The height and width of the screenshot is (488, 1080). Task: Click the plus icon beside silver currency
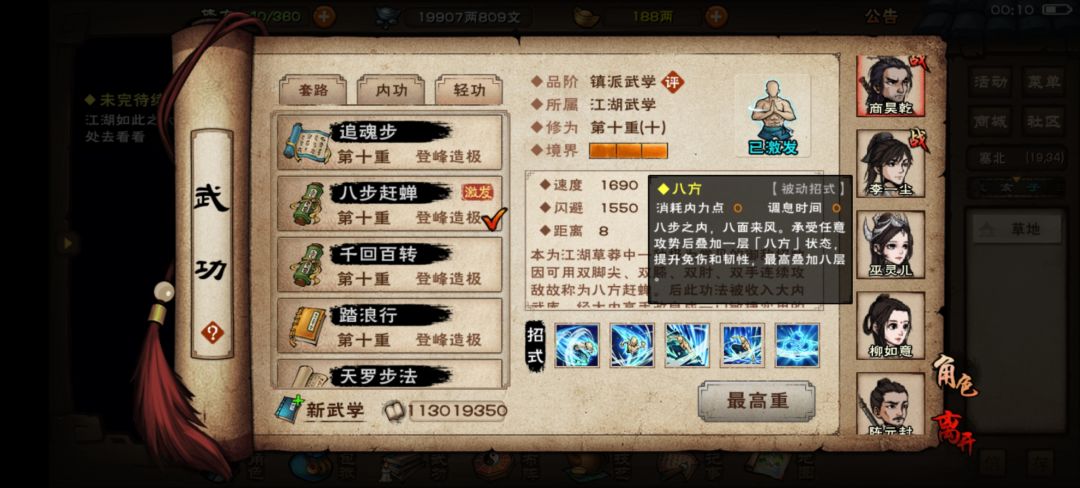tap(324, 15)
